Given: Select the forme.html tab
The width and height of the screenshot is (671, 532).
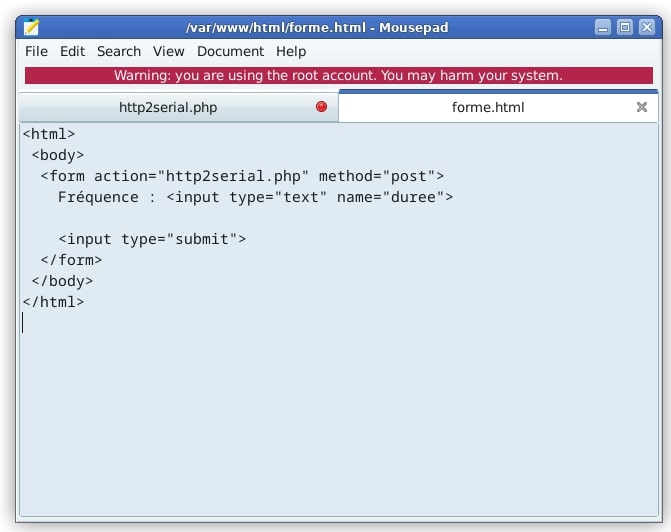Looking at the screenshot, I should point(488,107).
